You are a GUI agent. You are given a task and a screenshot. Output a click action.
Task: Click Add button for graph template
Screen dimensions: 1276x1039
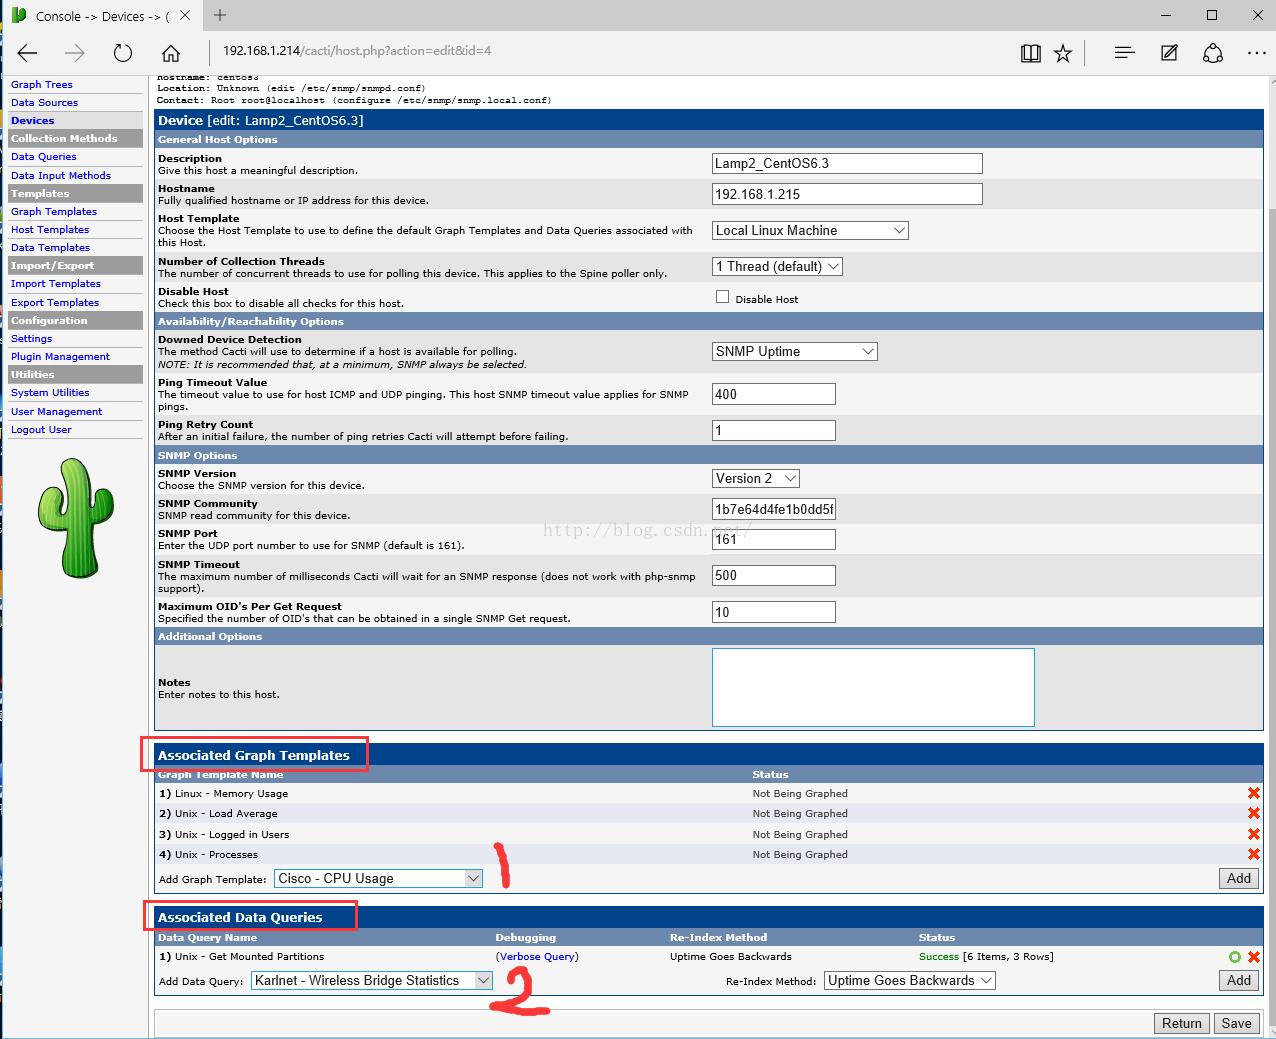[1239, 878]
